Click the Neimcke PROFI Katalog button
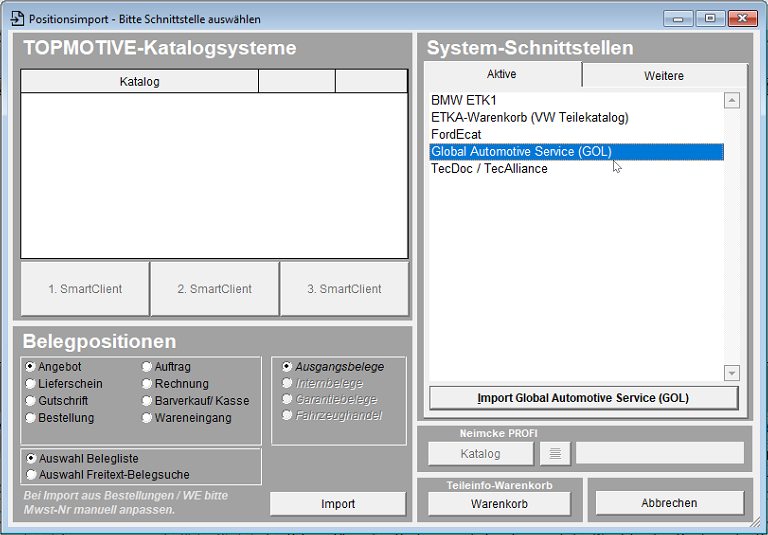768x535 pixels. coord(480,454)
